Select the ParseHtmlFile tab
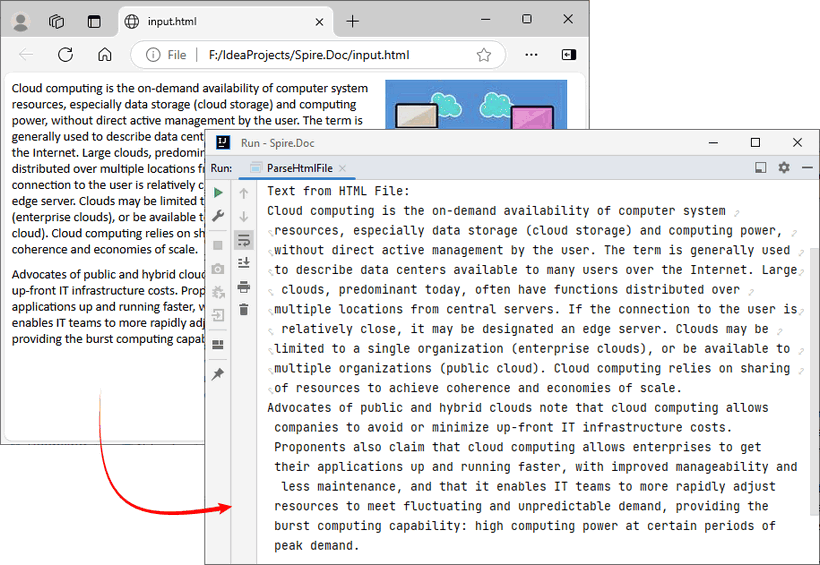The image size is (820, 565). (x=299, y=168)
